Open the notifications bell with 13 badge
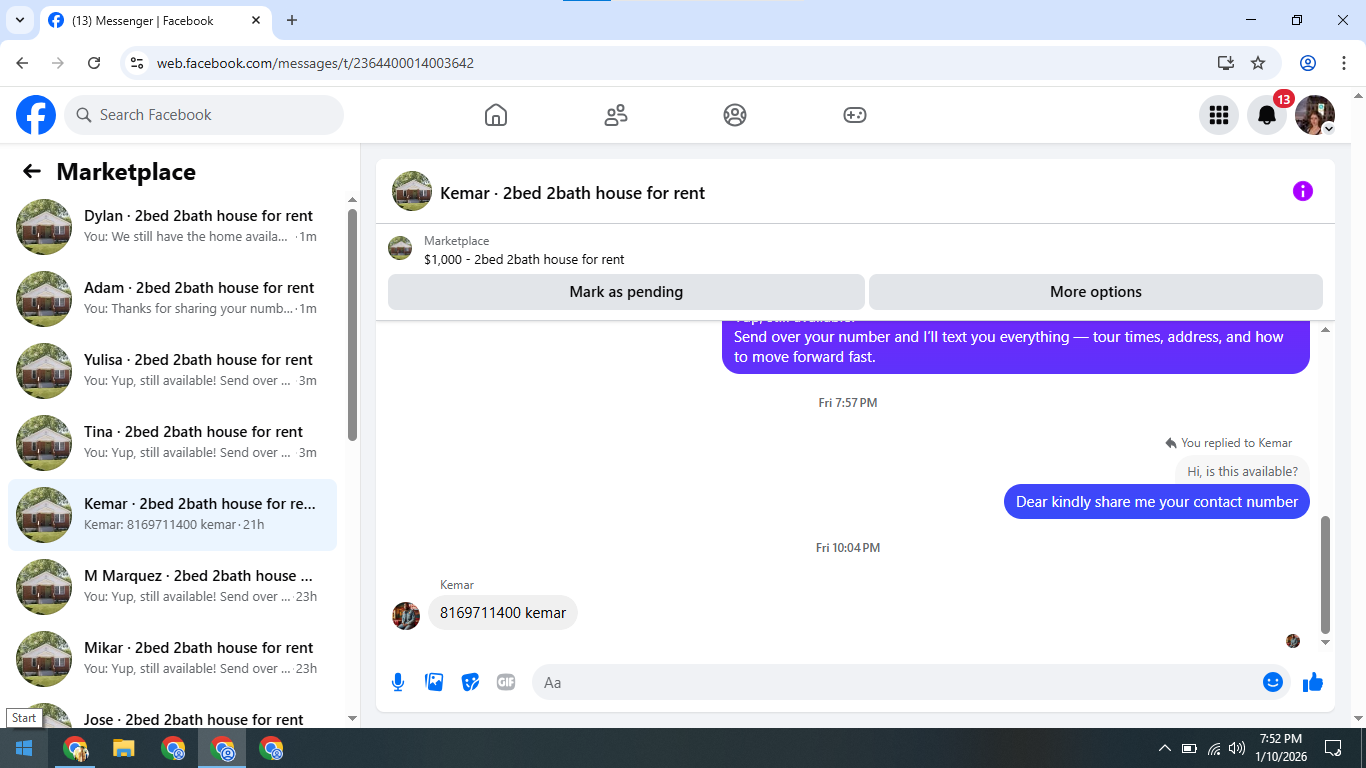The image size is (1366, 768). 1267,115
